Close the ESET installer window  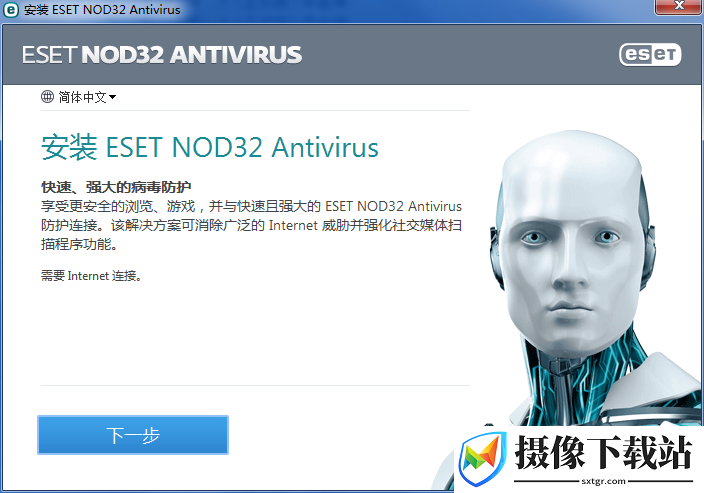point(678,6)
